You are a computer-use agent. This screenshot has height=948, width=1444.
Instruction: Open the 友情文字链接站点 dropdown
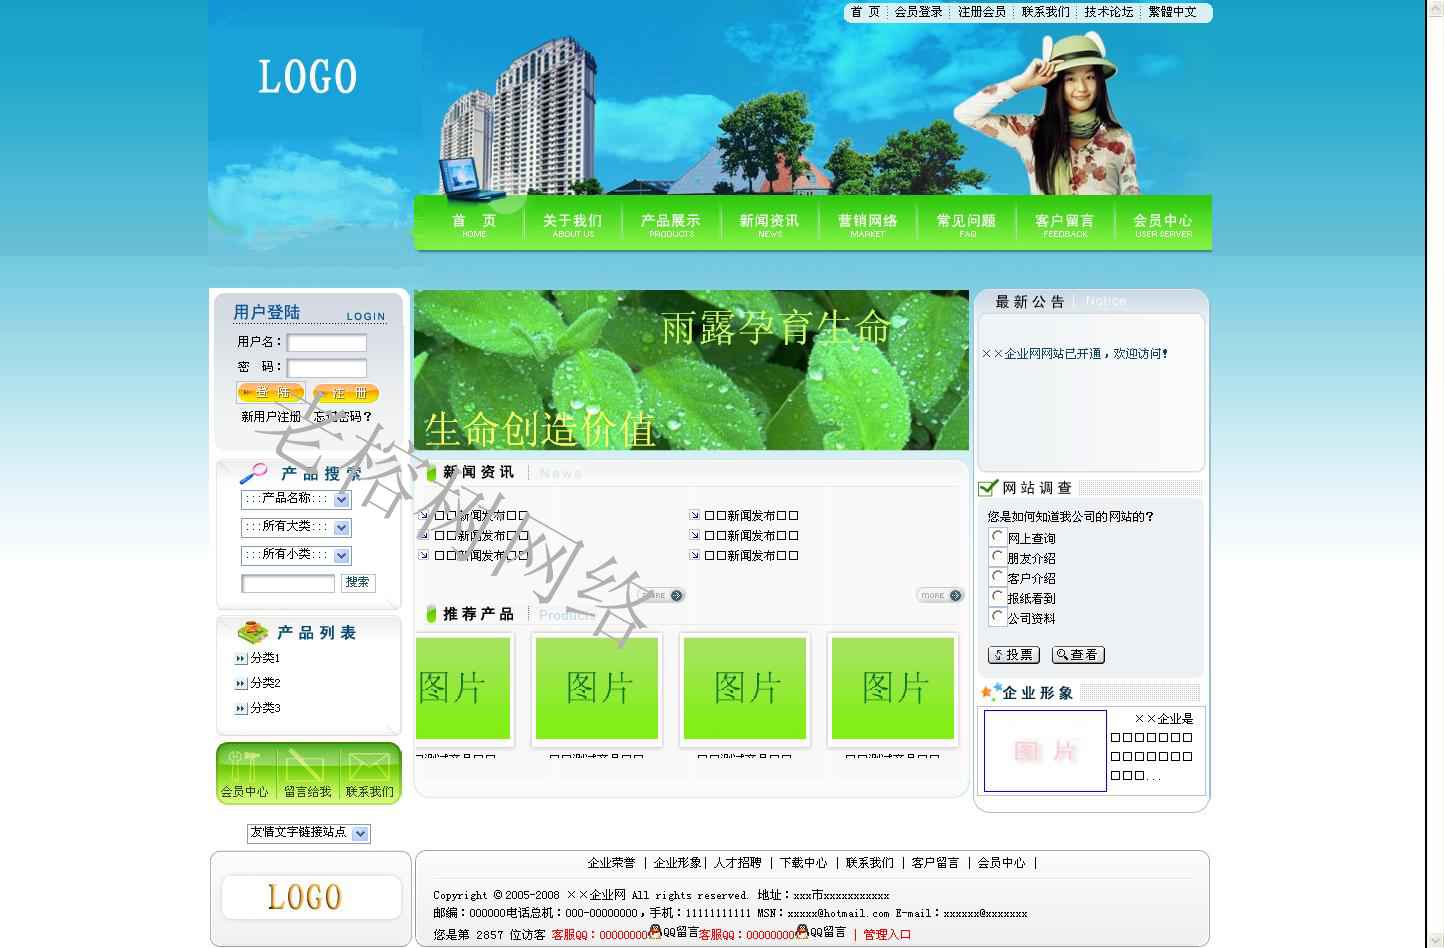pyautogui.click(x=360, y=833)
